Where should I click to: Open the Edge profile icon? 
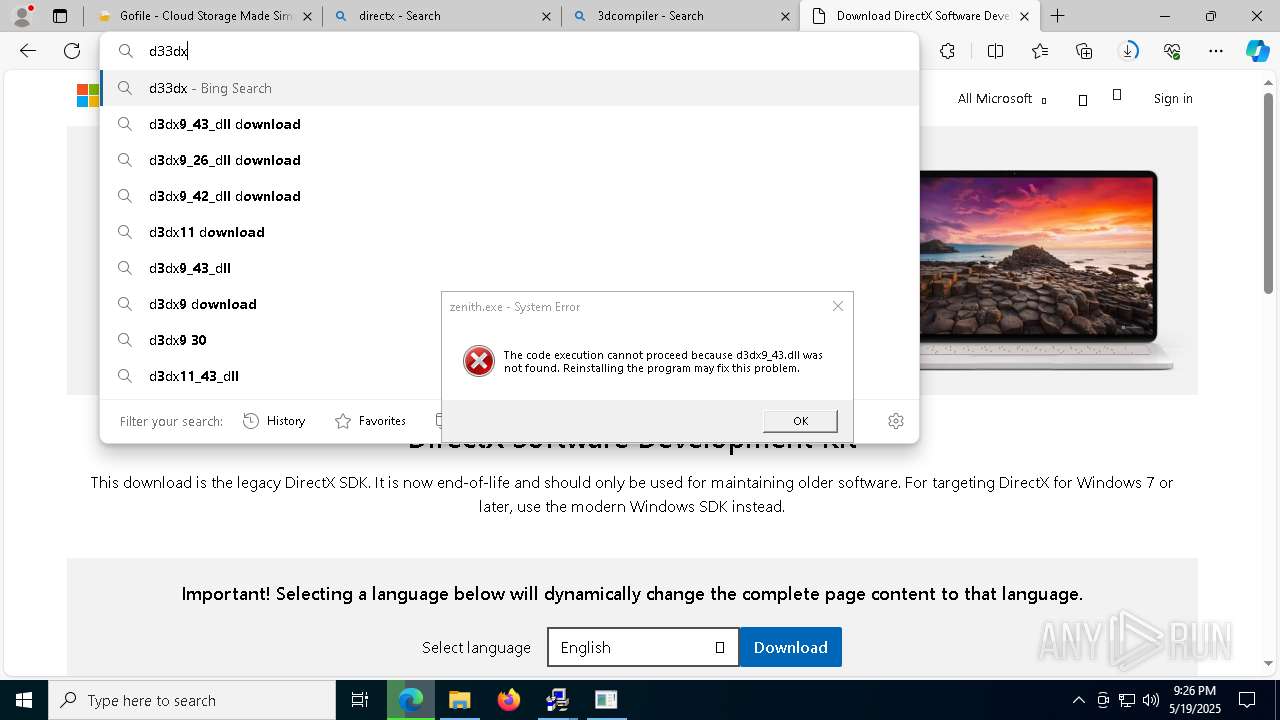tap(22, 15)
